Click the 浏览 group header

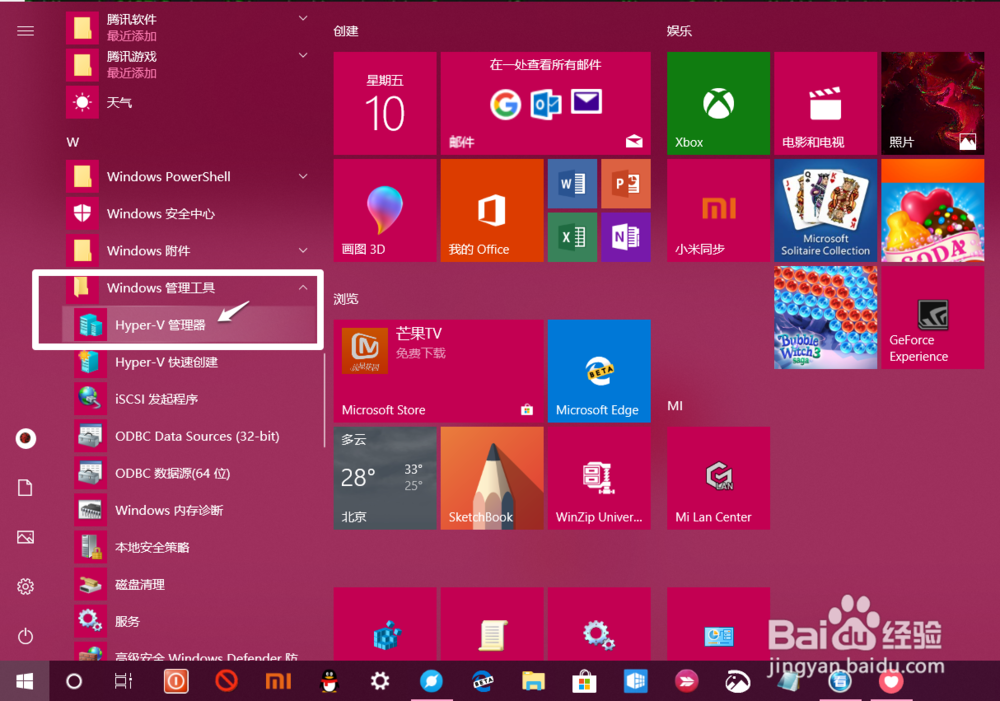coord(346,299)
